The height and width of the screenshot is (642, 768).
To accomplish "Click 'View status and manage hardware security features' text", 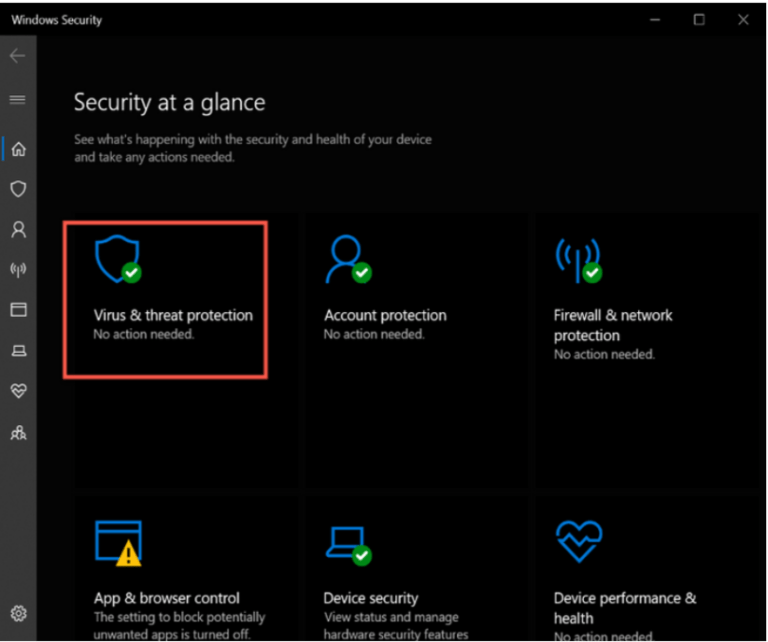I will click(396, 625).
